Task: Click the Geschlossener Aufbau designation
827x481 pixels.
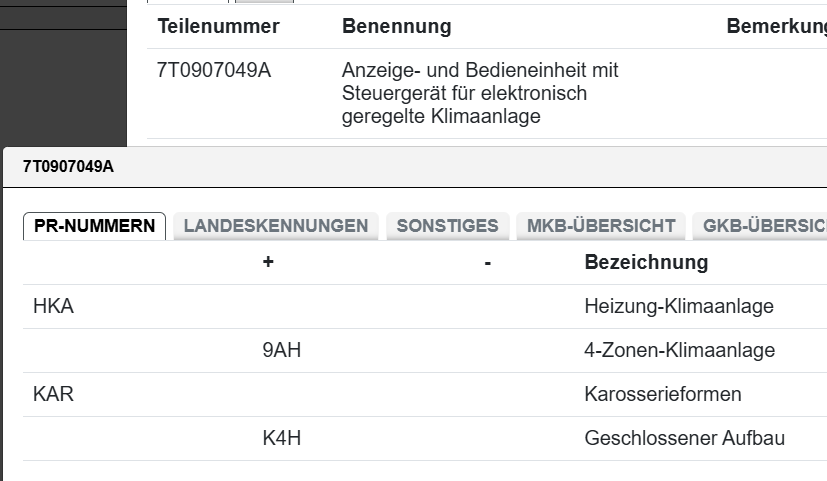Action: click(x=684, y=438)
